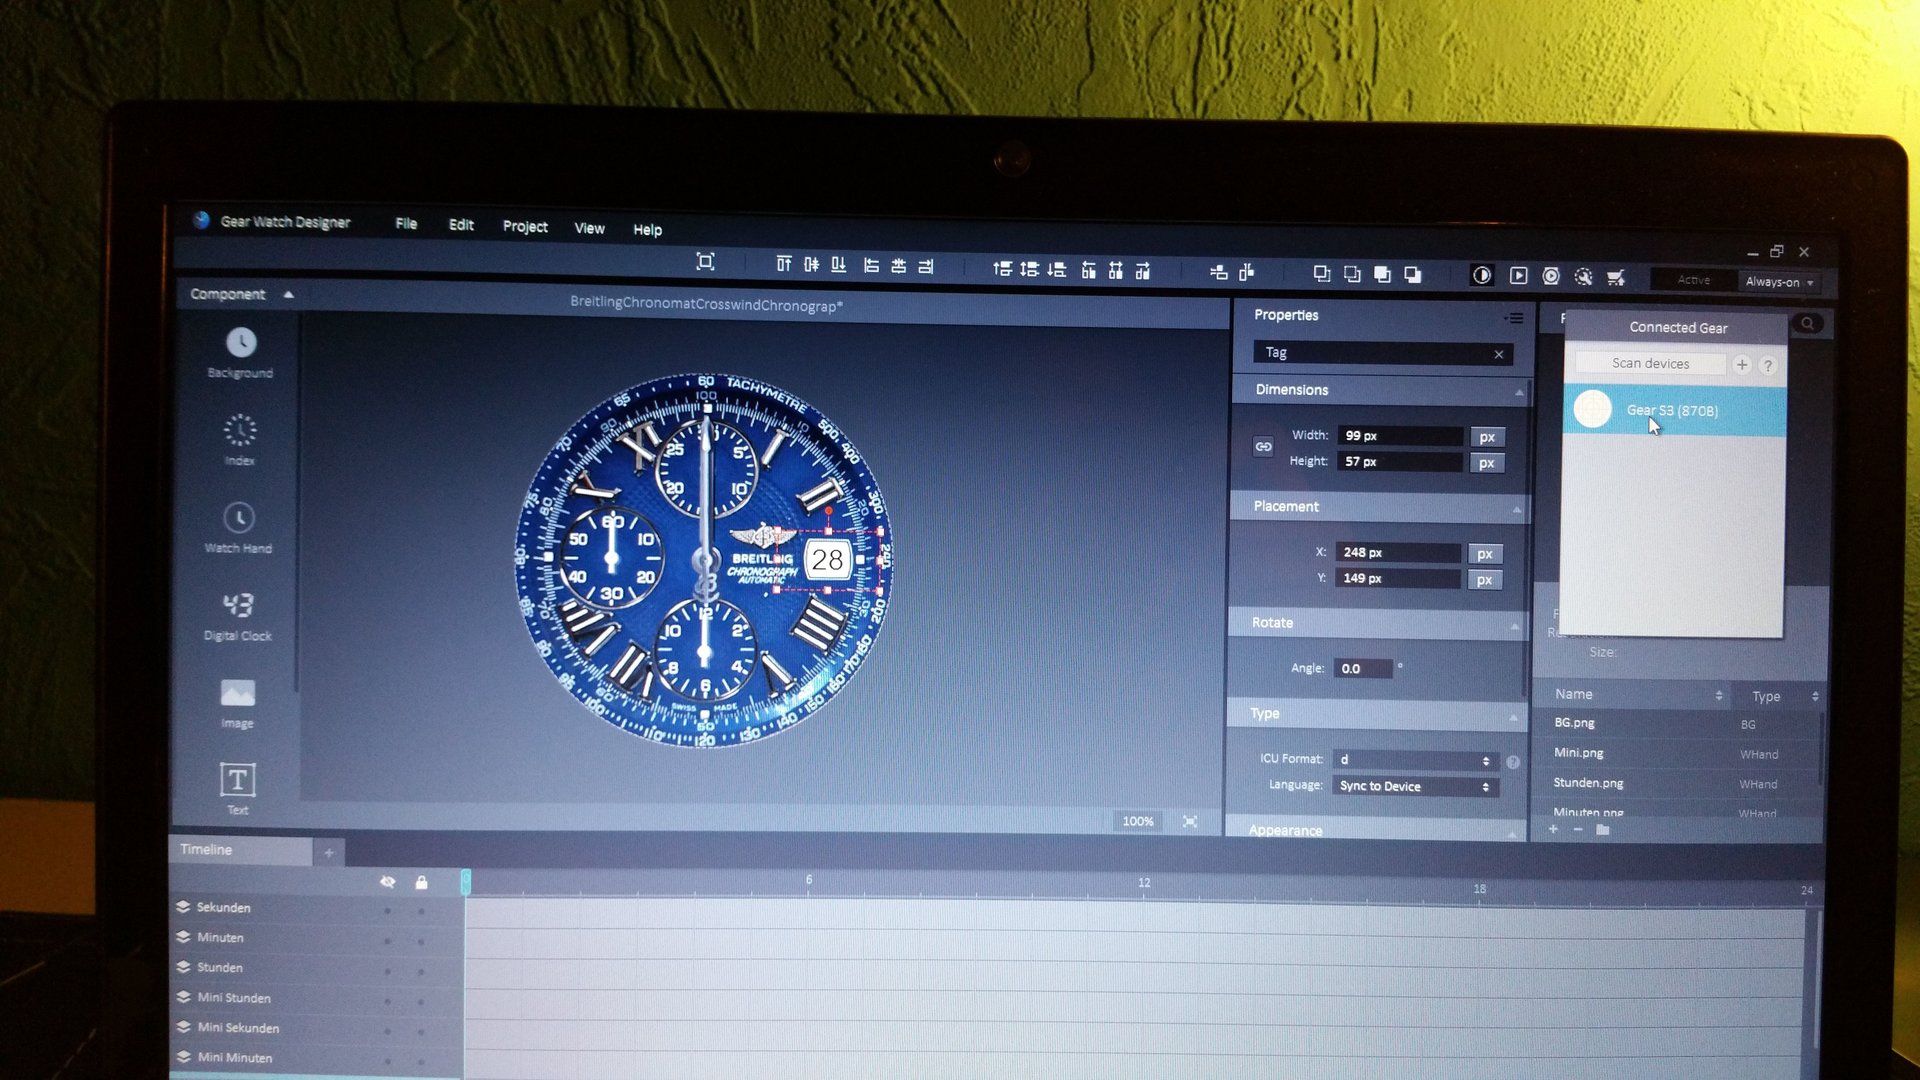
Task: Toggle visibility of all timeline layers
Action: pos(388,882)
